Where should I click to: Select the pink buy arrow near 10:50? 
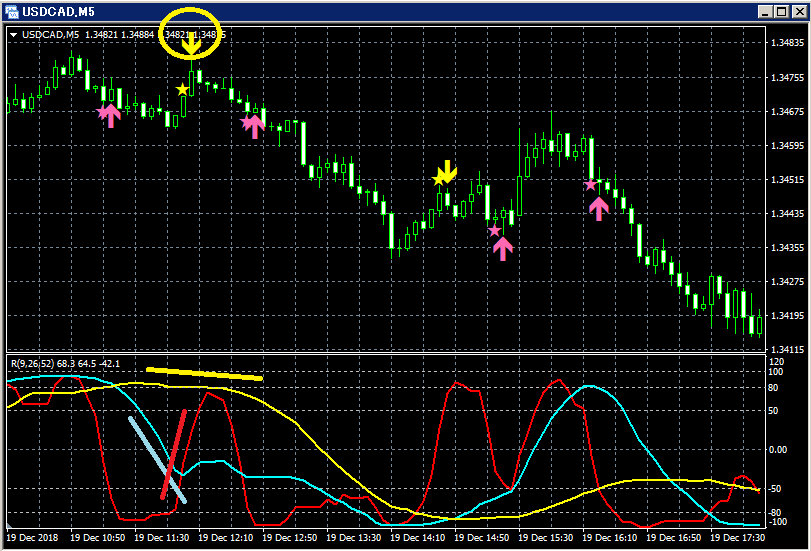pyautogui.click(x=111, y=115)
